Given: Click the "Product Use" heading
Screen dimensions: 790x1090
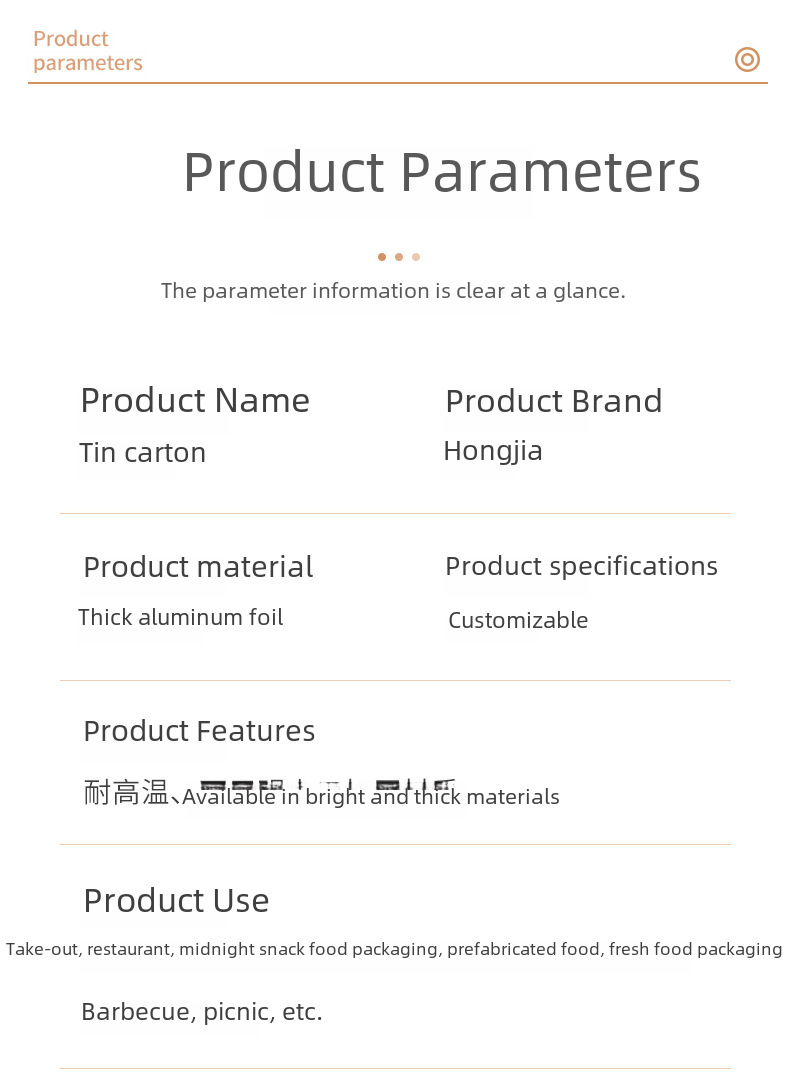Looking at the screenshot, I should (x=176, y=901).
